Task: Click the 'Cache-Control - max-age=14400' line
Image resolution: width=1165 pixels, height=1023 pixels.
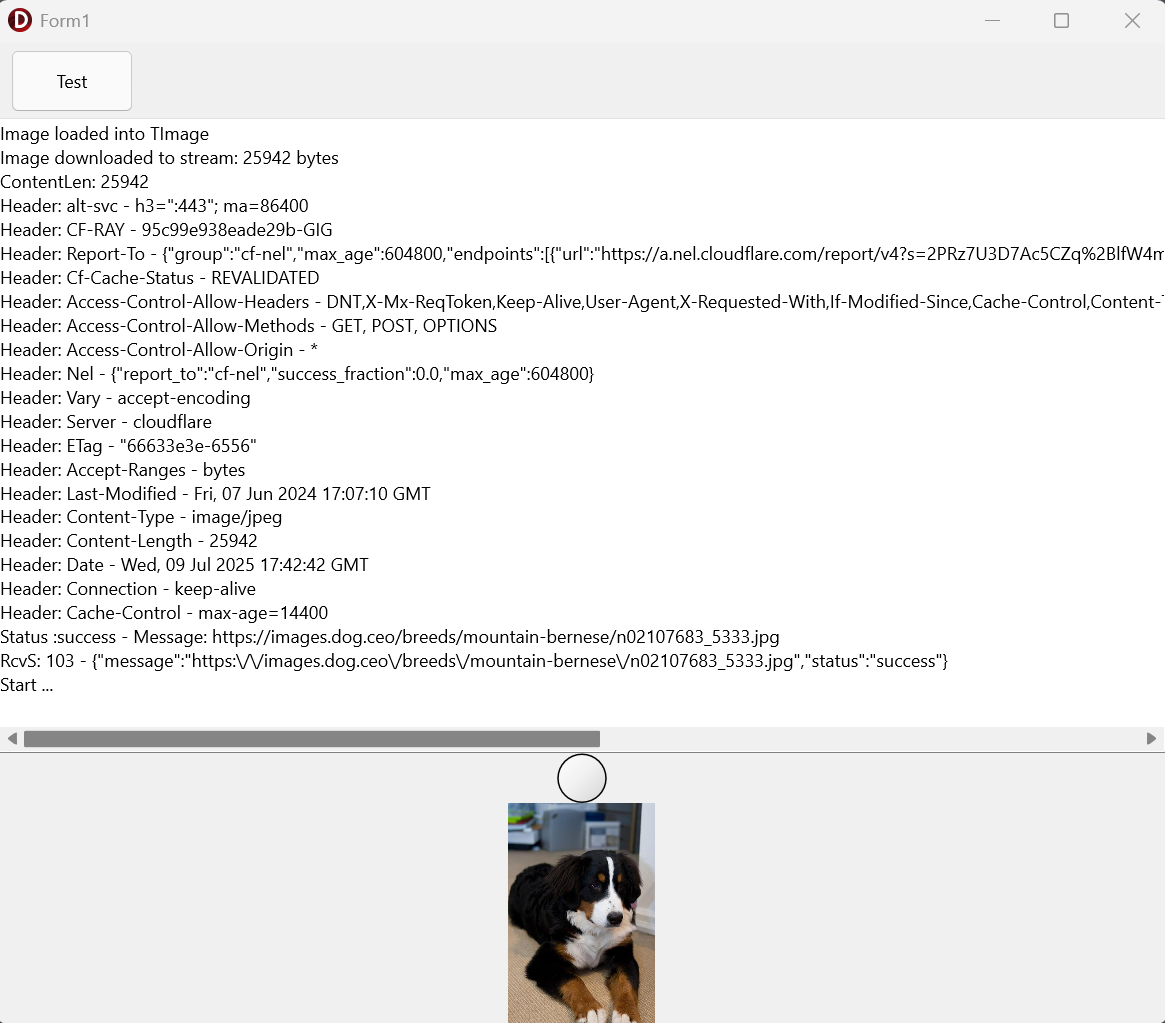Action: coord(164,613)
